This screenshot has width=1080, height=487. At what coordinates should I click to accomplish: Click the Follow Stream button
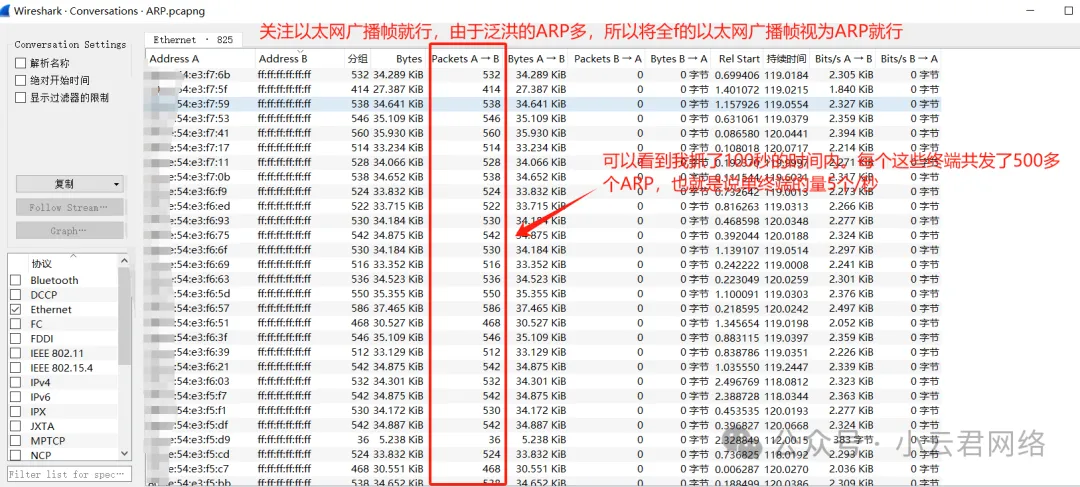tap(69, 207)
